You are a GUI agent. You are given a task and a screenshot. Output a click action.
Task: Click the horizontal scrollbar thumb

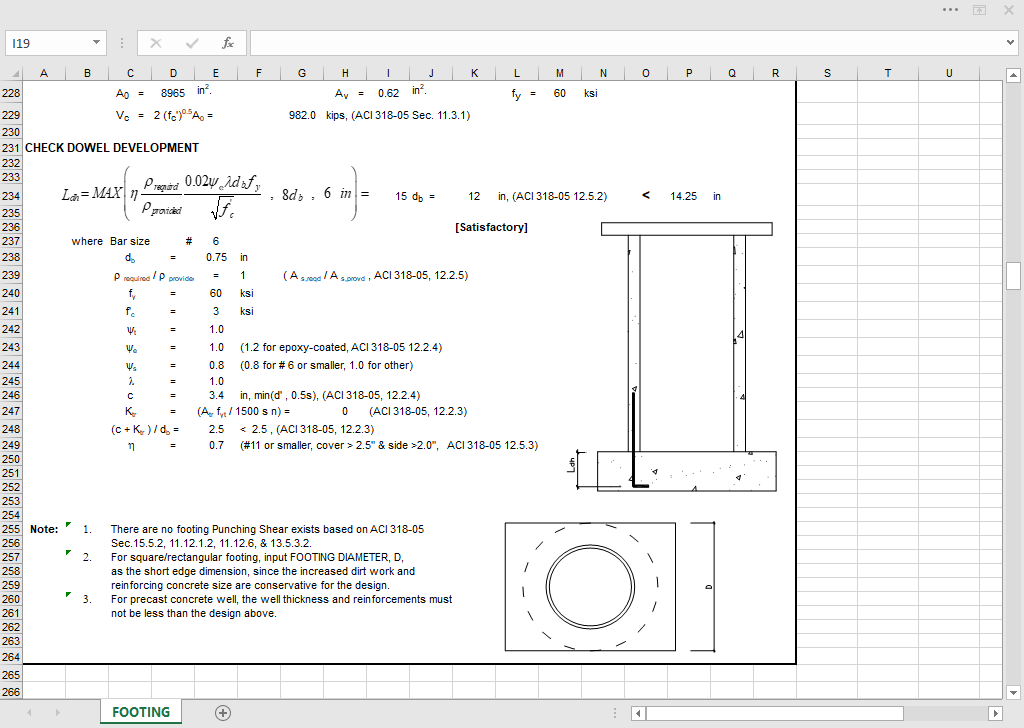[775, 713]
